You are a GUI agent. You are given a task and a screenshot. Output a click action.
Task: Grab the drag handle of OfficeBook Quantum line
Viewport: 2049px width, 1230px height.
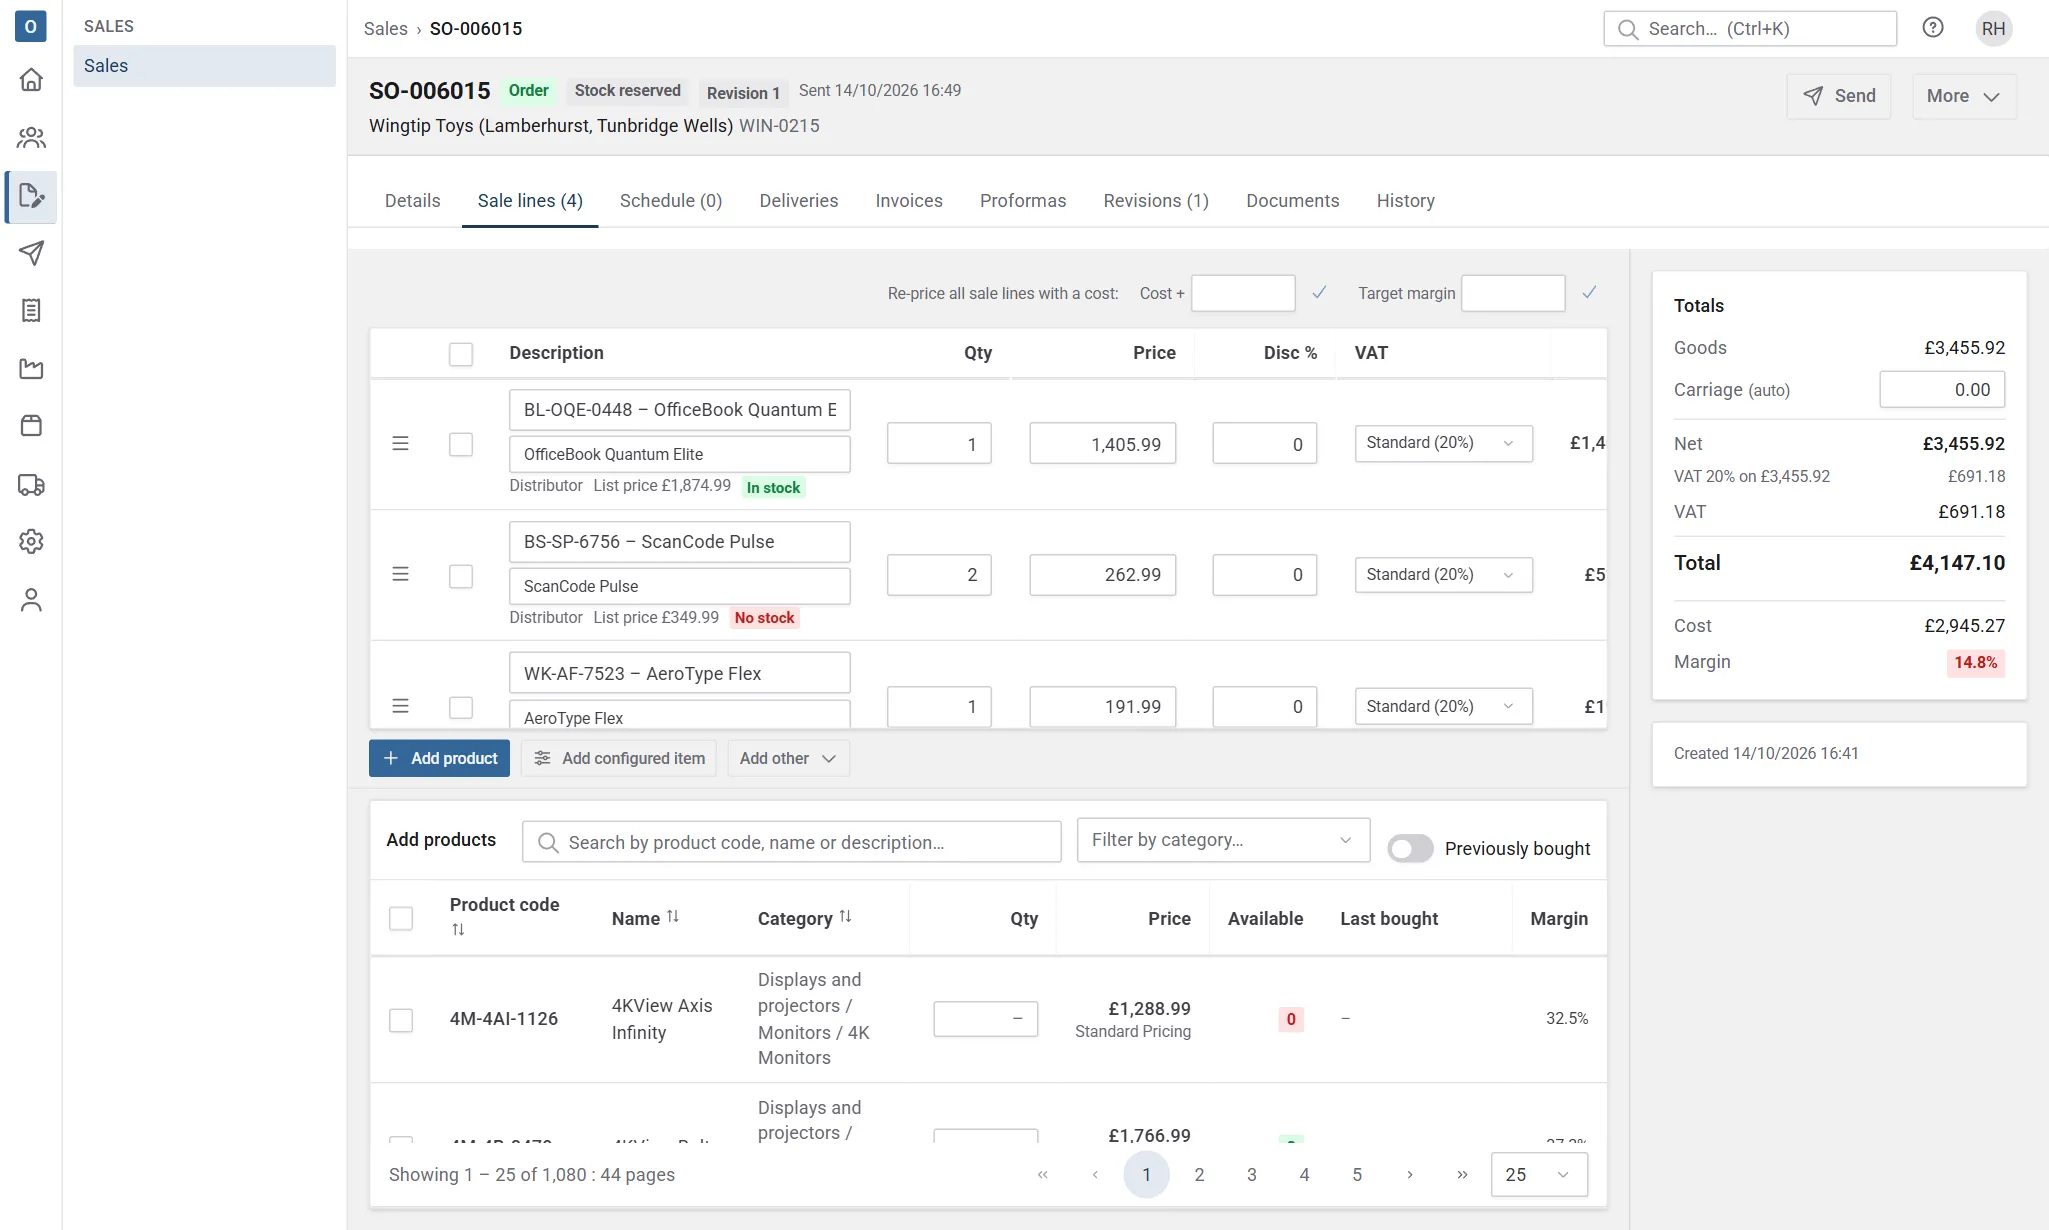tap(400, 443)
